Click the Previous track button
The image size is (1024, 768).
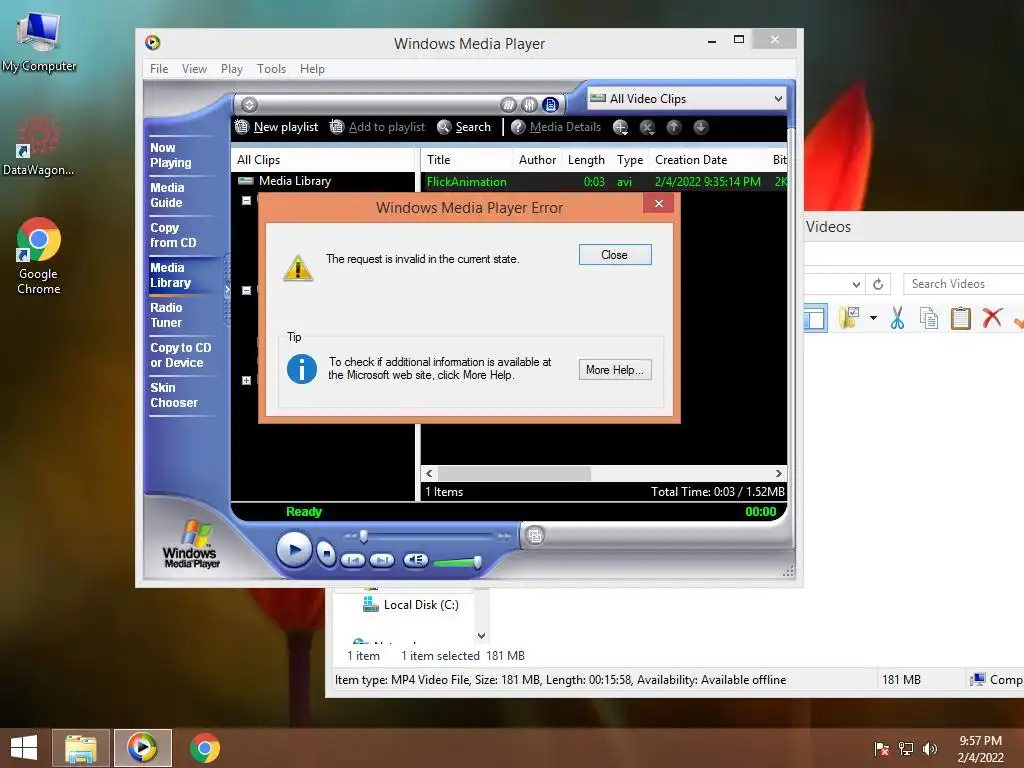pos(353,560)
